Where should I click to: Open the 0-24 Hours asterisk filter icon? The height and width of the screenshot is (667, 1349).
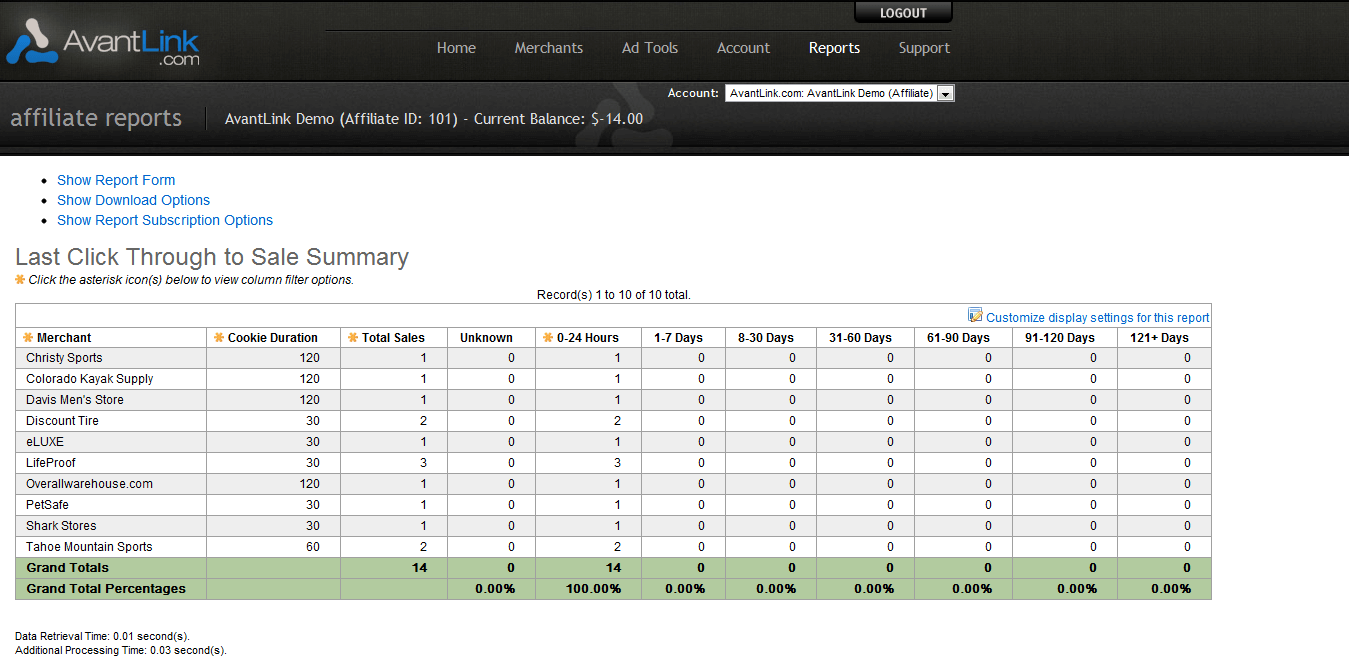tap(548, 338)
